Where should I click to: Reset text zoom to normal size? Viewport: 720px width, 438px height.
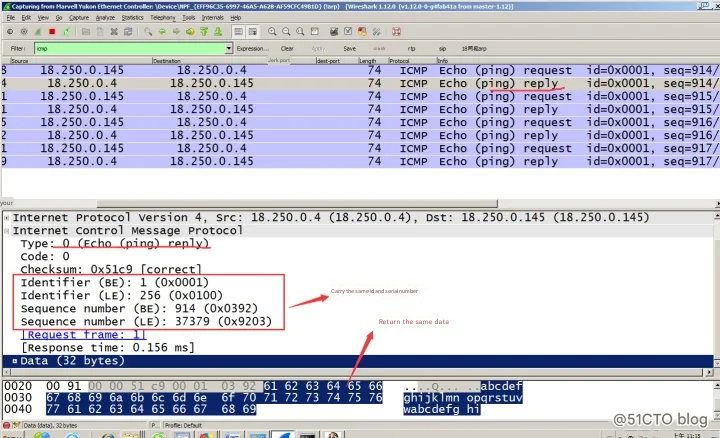pos(300,32)
